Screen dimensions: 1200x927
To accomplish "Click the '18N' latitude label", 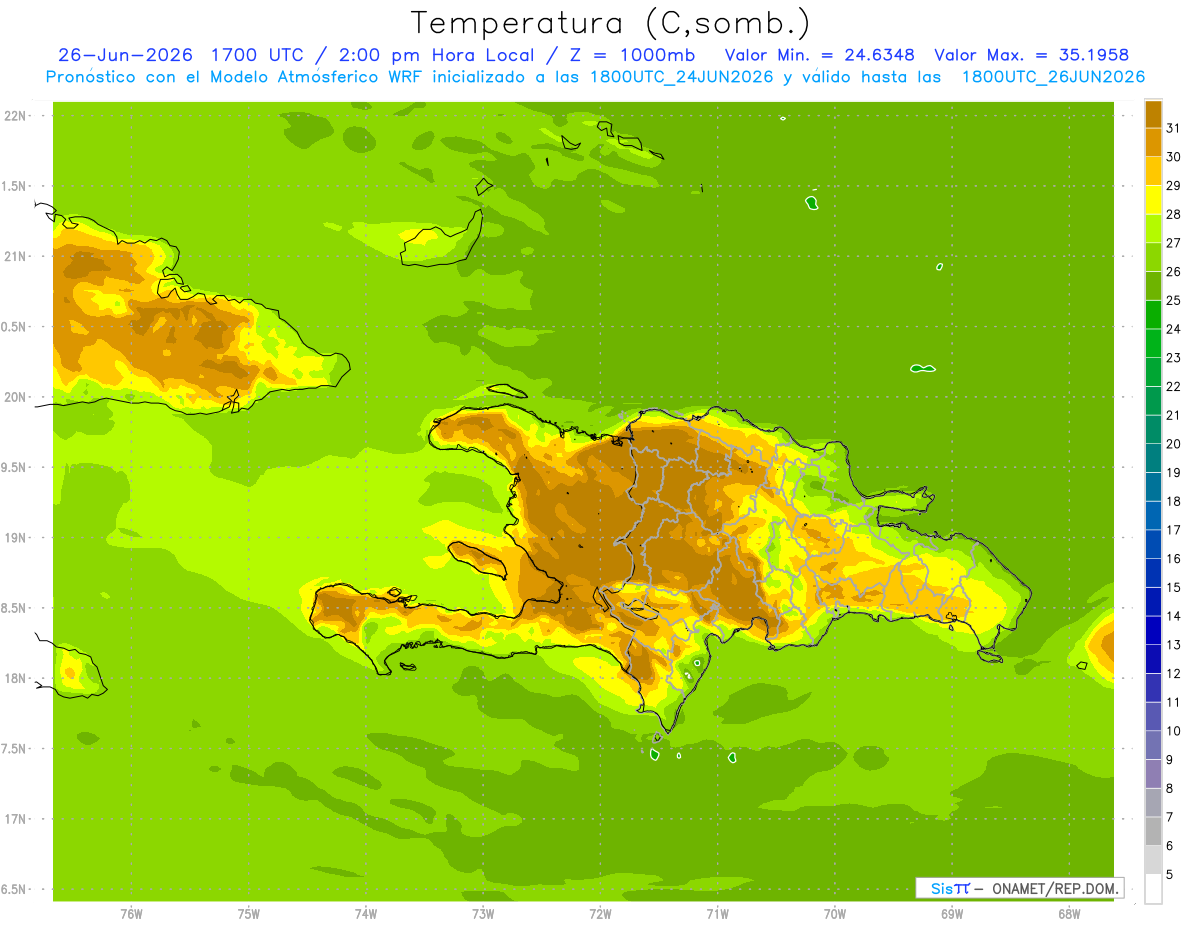I will click(15, 679).
